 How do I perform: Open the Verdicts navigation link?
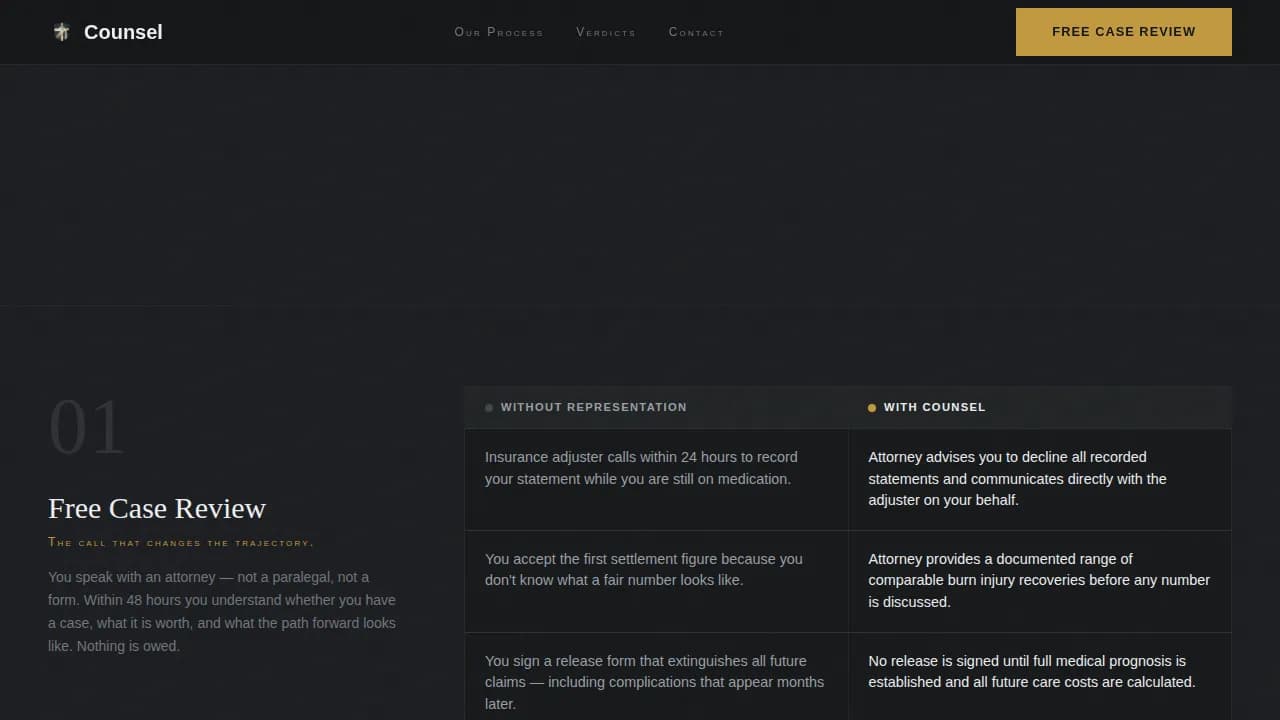click(x=606, y=32)
